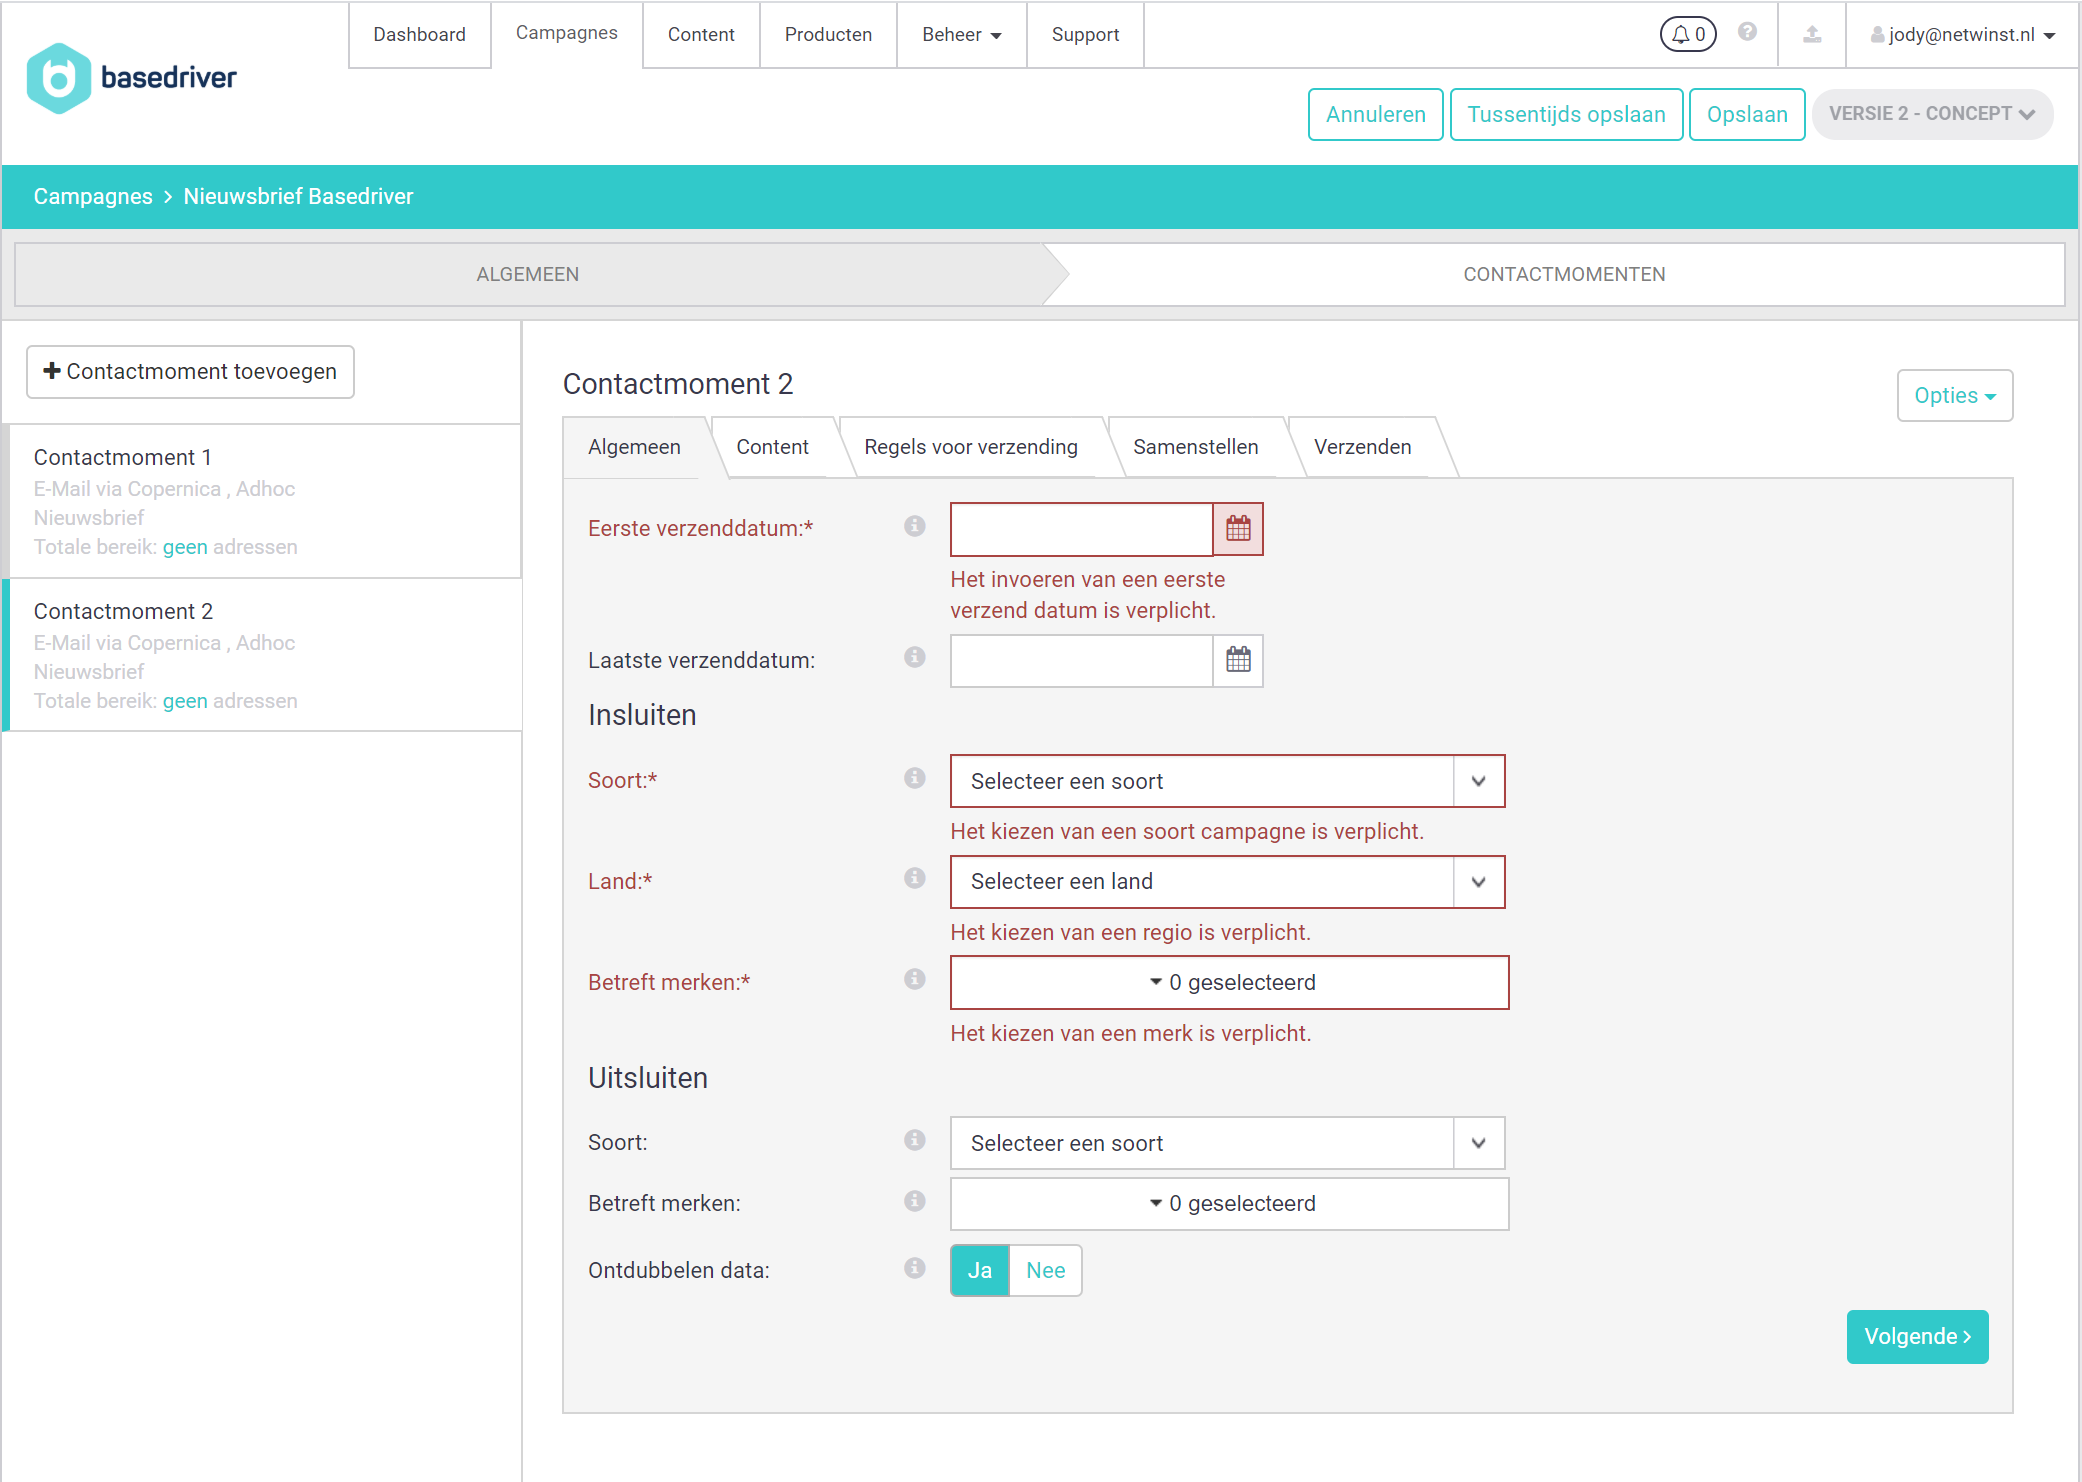This screenshot has height=1482, width=2082.
Task: Show info for Eerste verzenddatum
Action: (x=915, y=526)
